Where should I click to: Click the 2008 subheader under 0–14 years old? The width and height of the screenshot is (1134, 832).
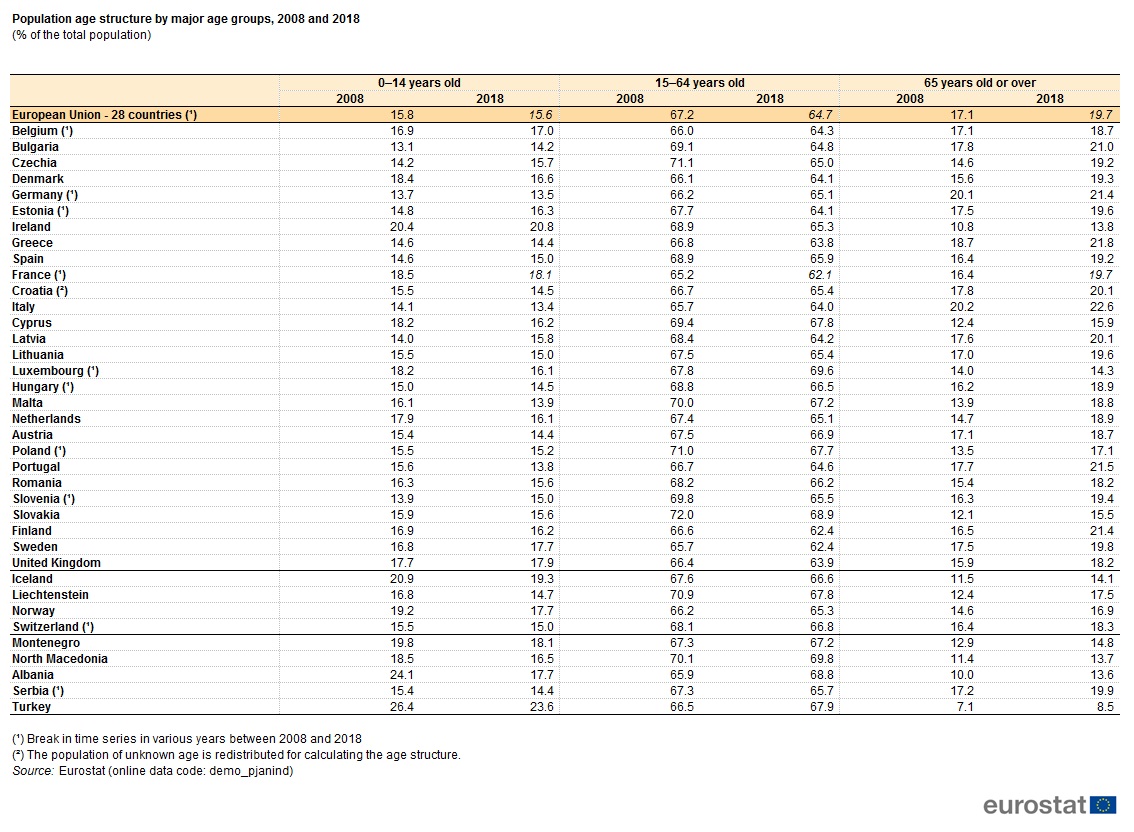(x=350, y=98)
